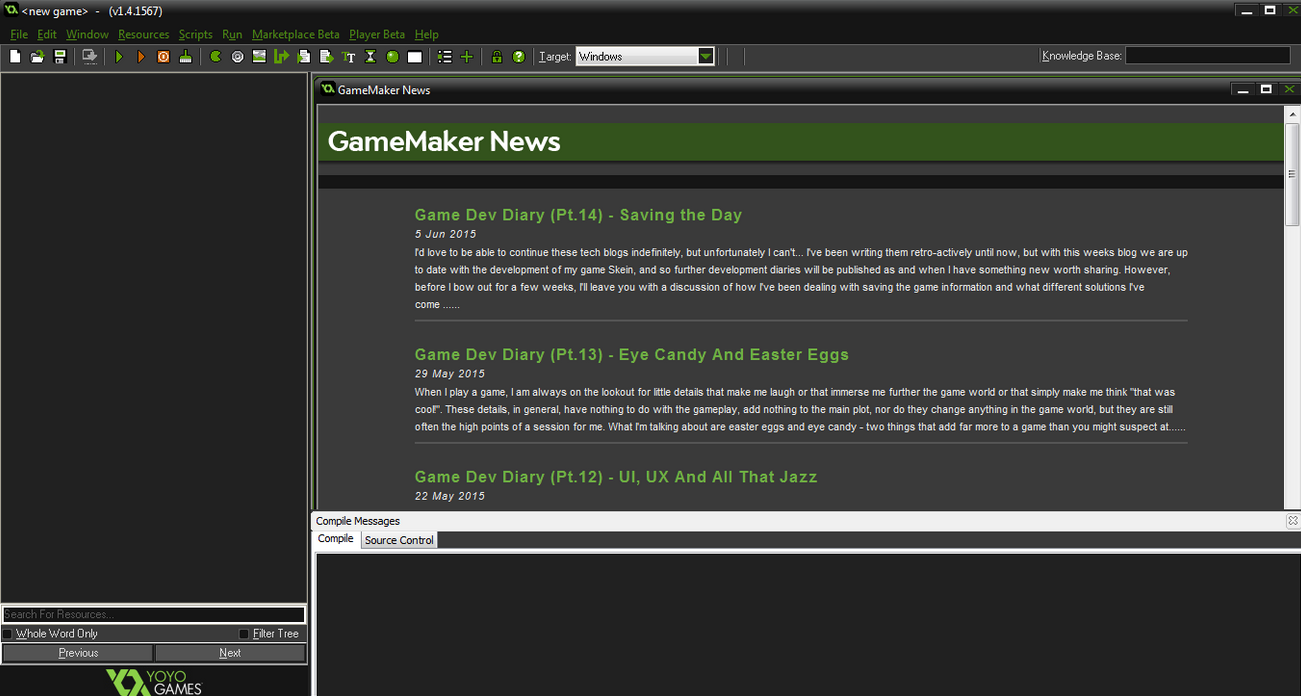Open Game Dev Diary Pt.13 article
This screenshot has width=1301, height=696.
(x=631, y=355)
